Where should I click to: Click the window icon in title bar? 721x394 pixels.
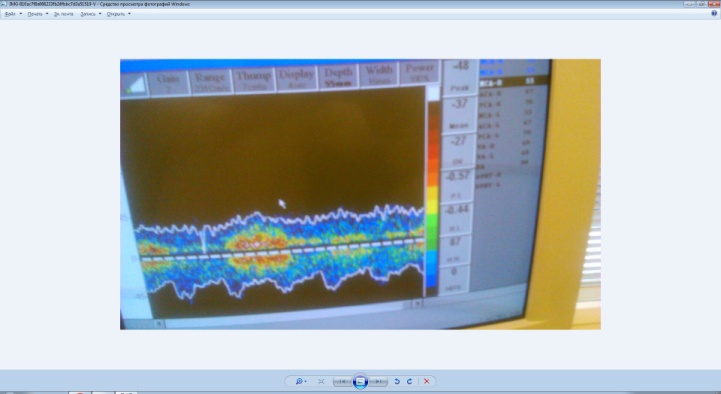pos(4,4)
